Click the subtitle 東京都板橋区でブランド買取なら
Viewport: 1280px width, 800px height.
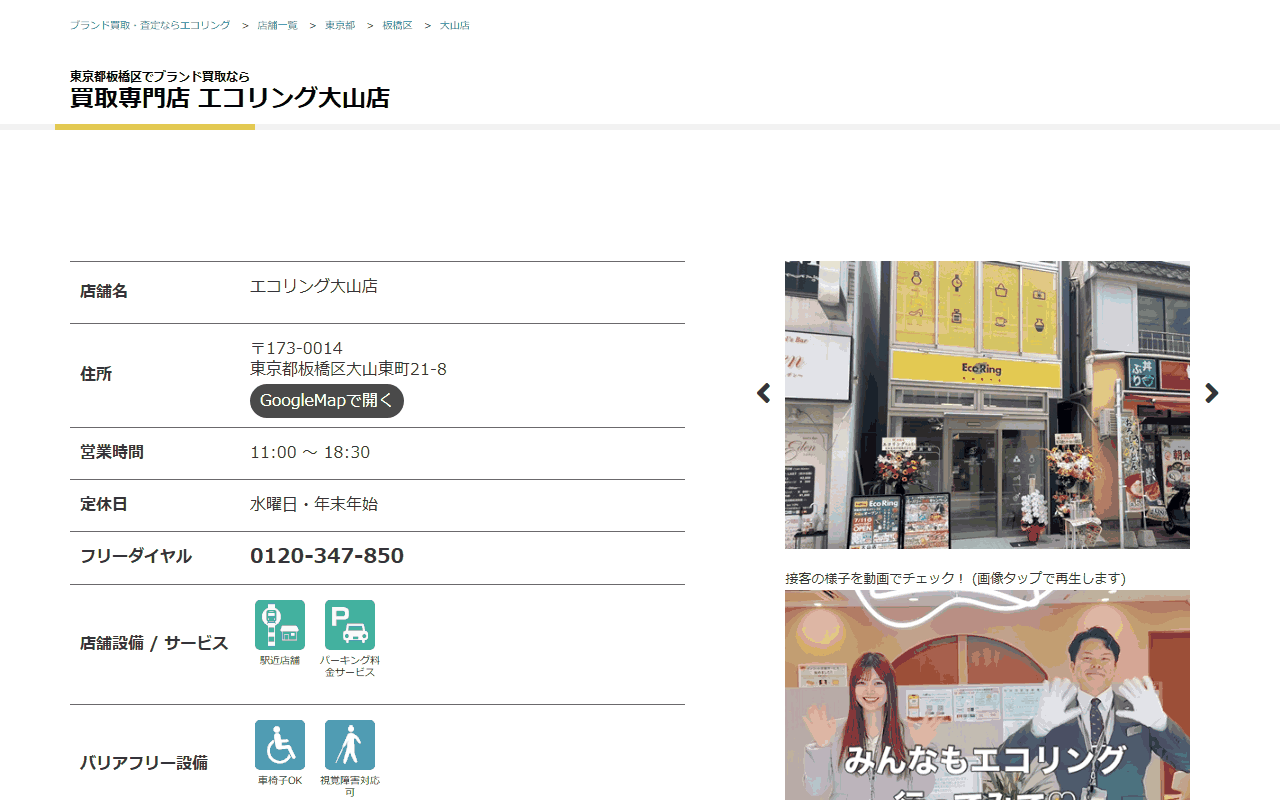pyautogui.click(x=160, y=76)
